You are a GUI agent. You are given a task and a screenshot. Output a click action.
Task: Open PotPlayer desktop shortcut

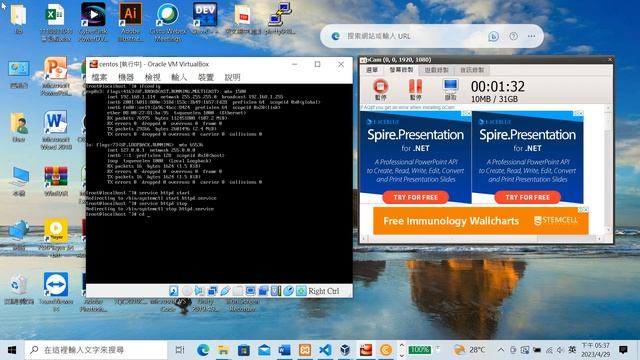click(x=56, y=238)
